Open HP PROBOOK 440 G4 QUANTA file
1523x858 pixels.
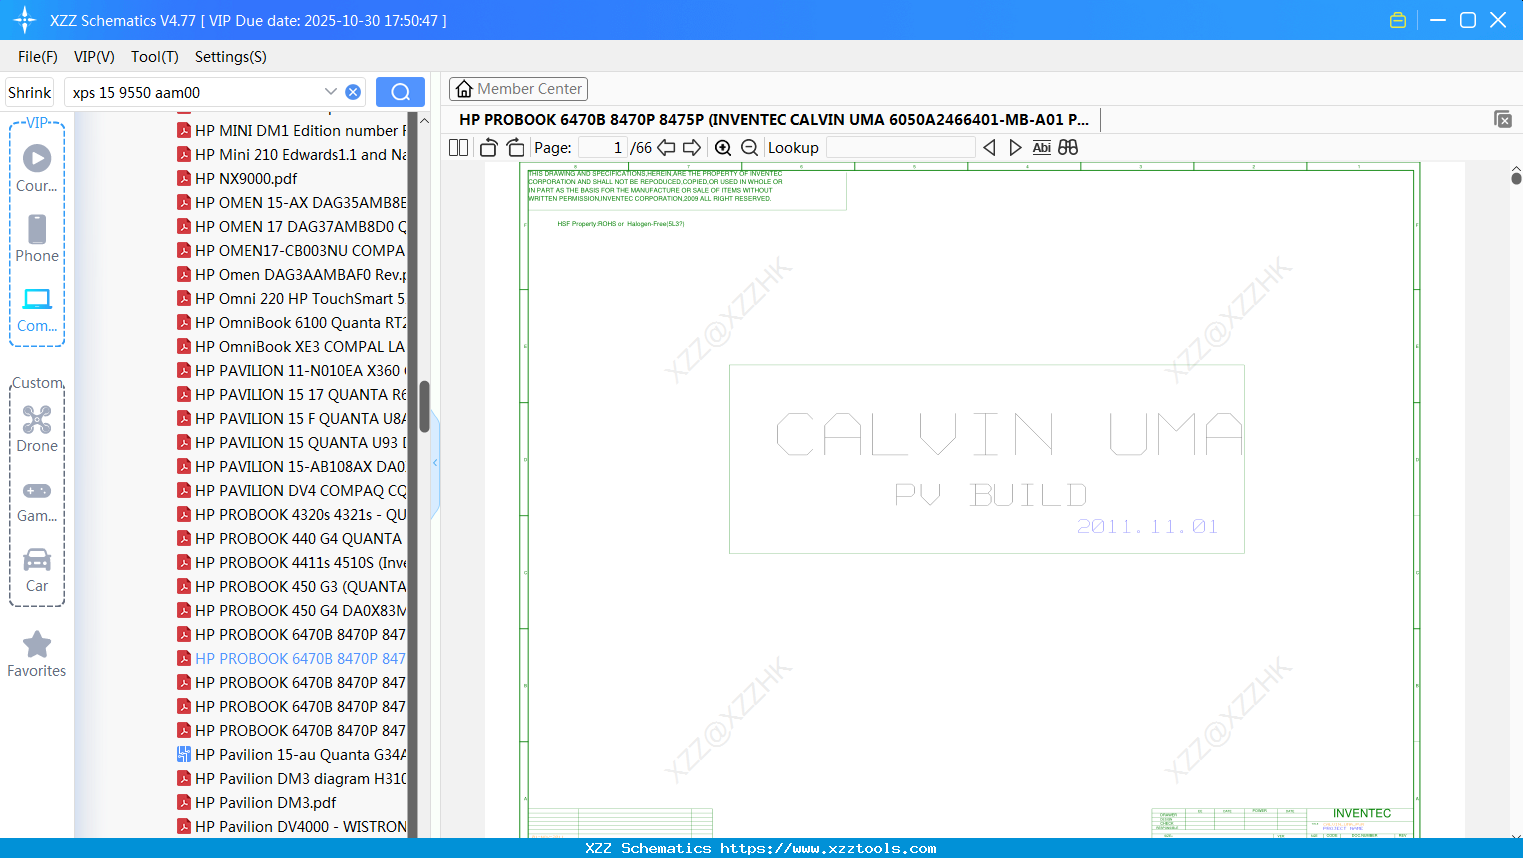(x=289, y=538)
